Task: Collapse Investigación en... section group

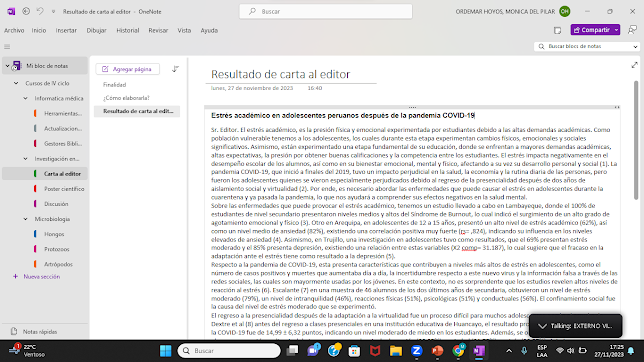Action: [x=25, y=159]
